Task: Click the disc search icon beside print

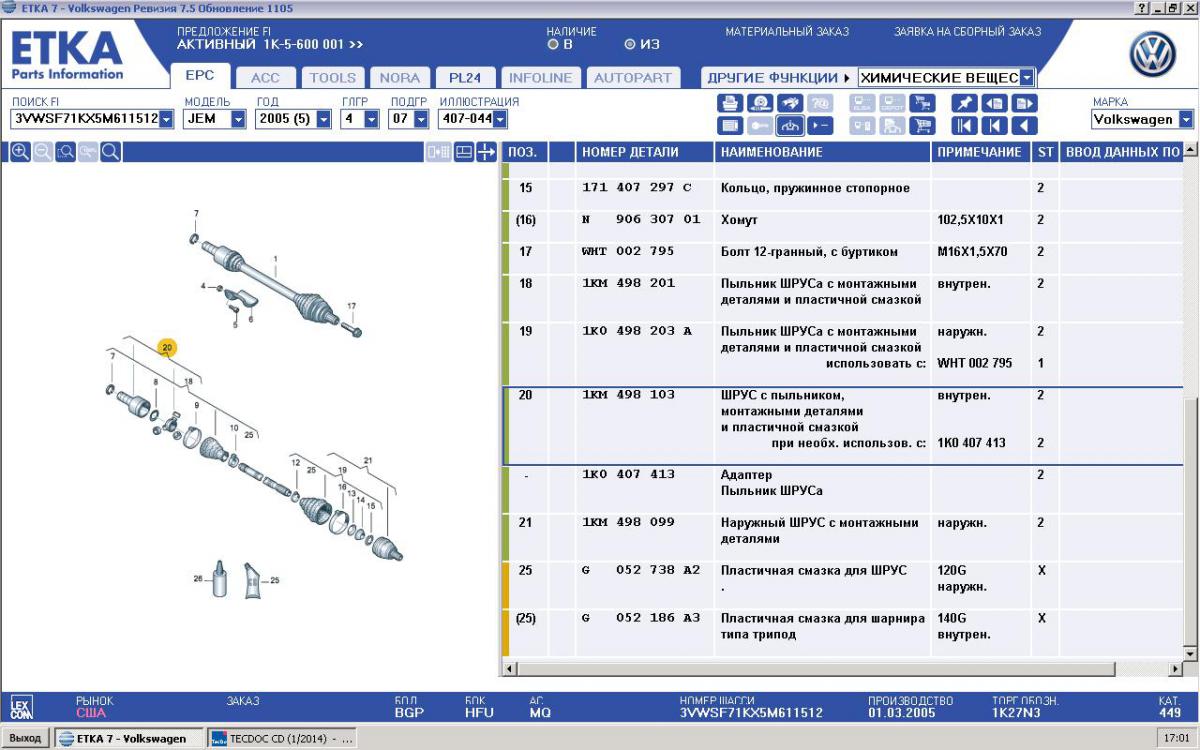Action: (x=760, y=103)
